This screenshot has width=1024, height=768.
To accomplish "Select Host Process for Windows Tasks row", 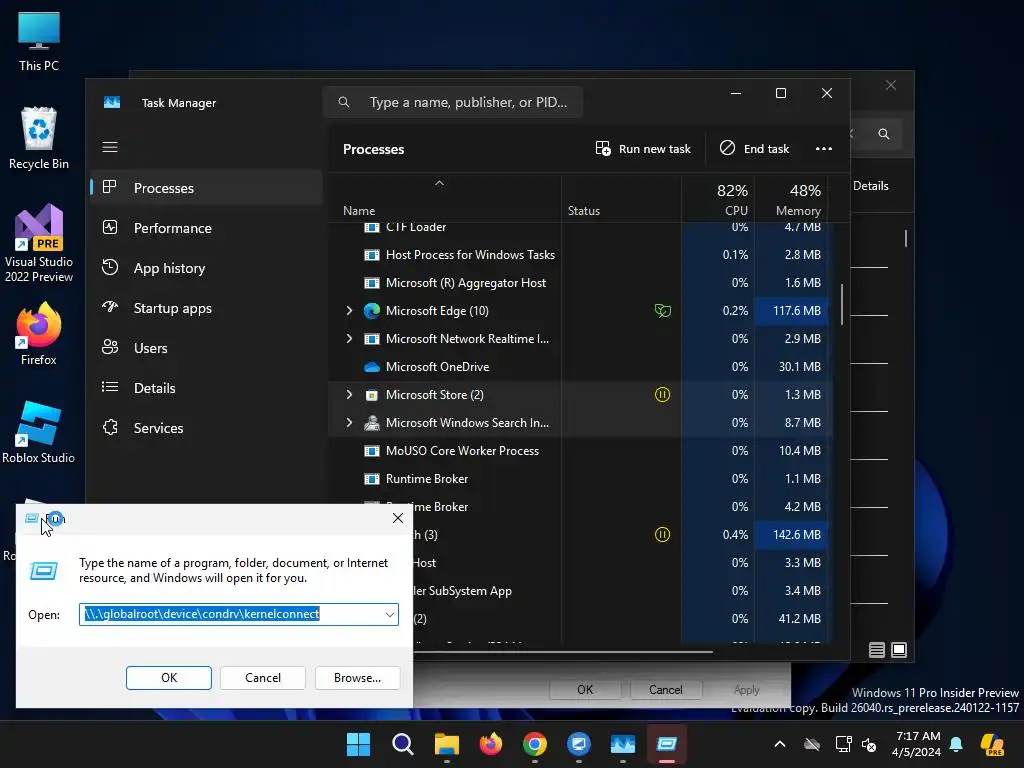I will pyautogui.click(x=581, y=255).
